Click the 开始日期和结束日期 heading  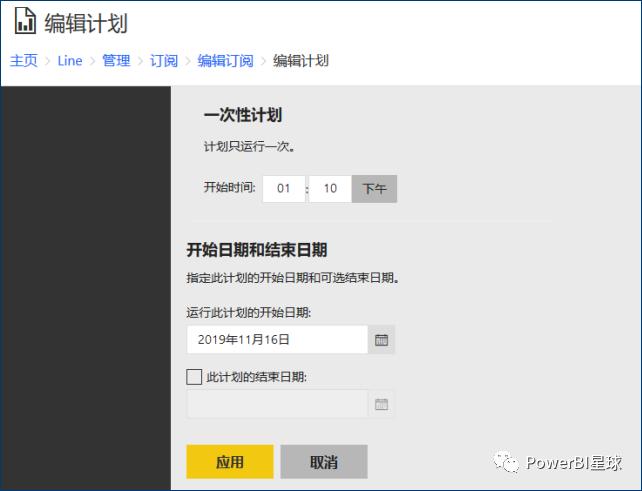[x=257, y=250]
